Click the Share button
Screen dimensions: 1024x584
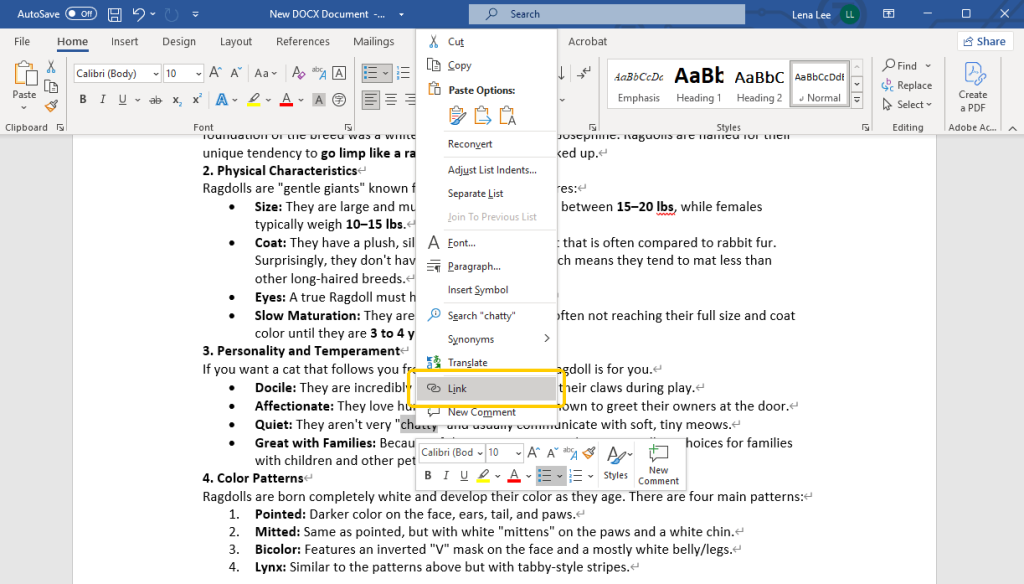tap(984, 40)
